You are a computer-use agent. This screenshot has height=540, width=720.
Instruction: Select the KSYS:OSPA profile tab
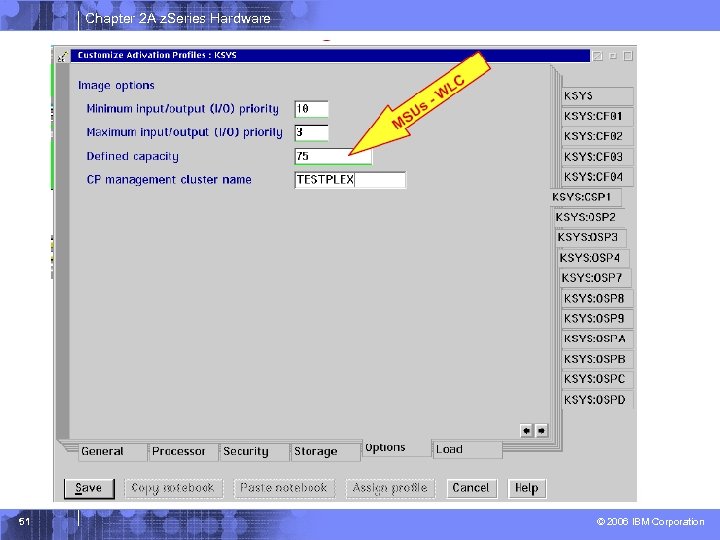pyautogui.click(x=597, y=339)
